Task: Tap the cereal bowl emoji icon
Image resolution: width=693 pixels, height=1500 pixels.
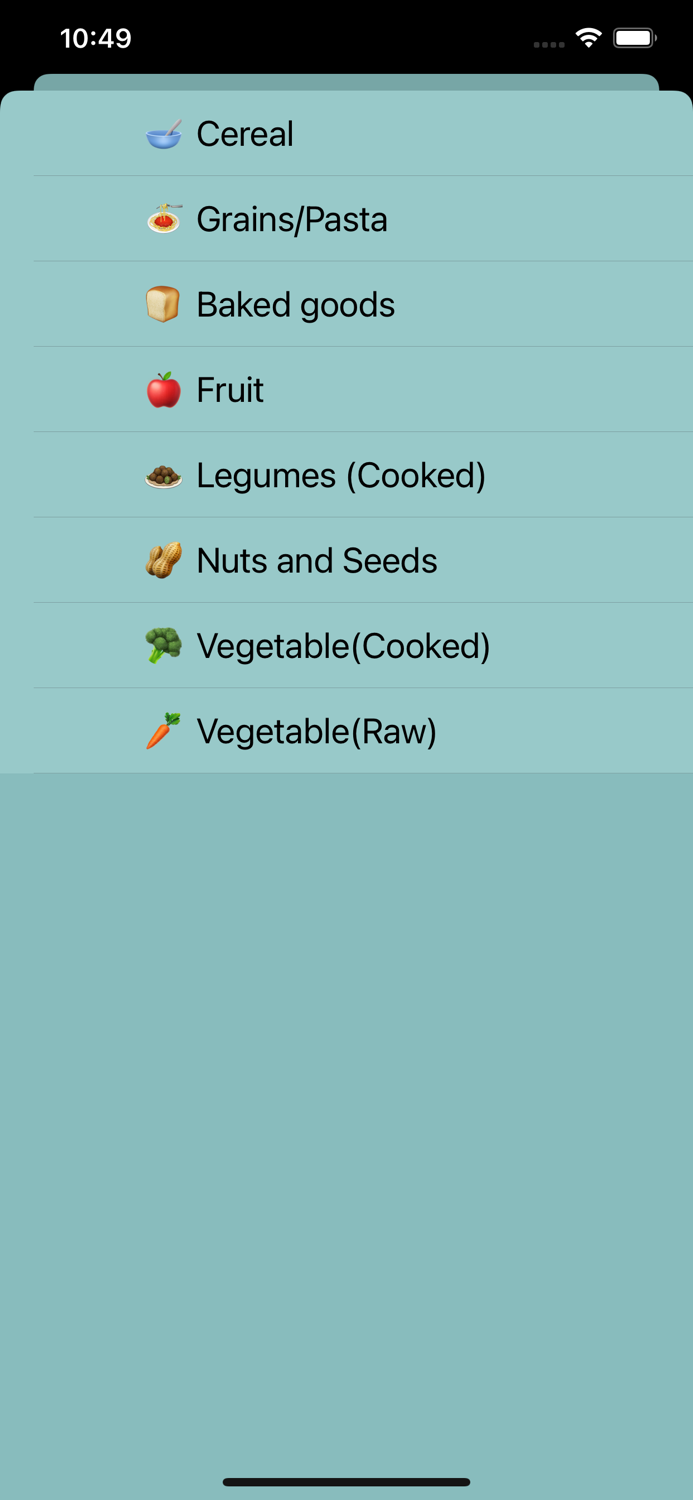Action: pyautogui.click(x=165, y=134)
